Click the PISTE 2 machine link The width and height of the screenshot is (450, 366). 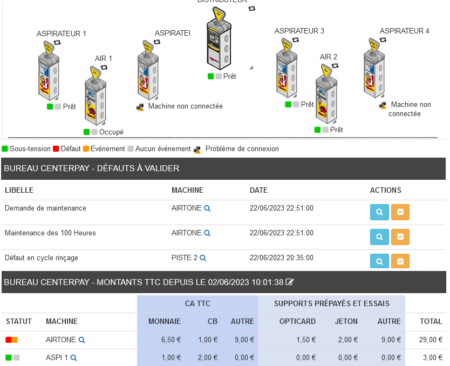click(x=184, y=258)
